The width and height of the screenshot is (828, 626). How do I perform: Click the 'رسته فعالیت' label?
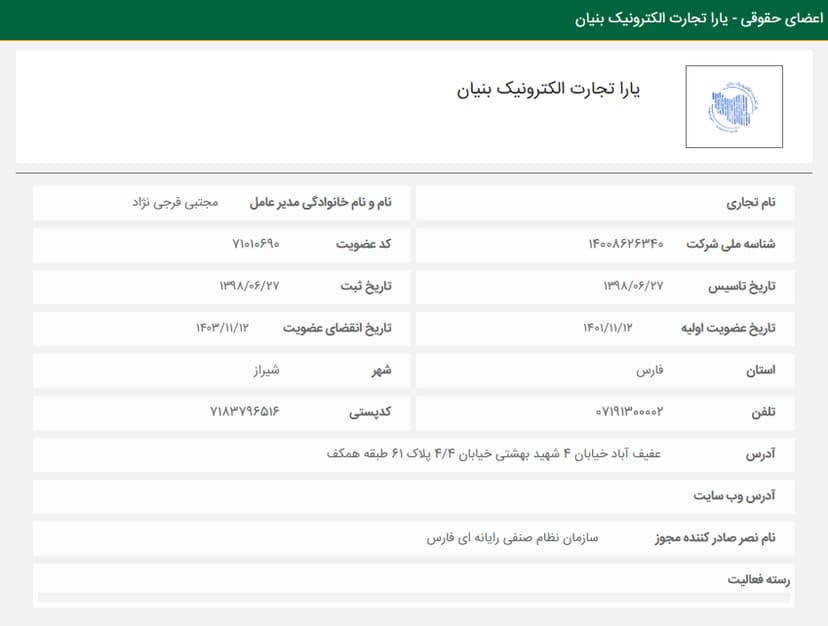point(759,580)
